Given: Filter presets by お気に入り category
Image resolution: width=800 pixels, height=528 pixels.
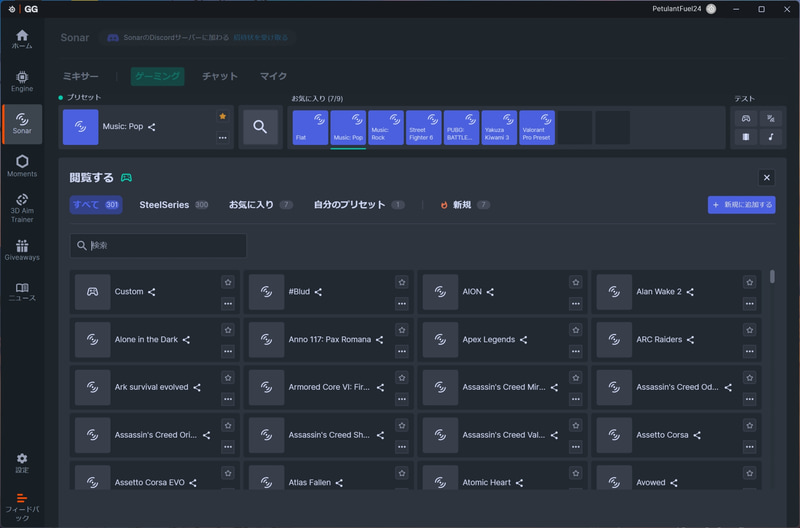Looking at the screenshot, I should point(260,205).
